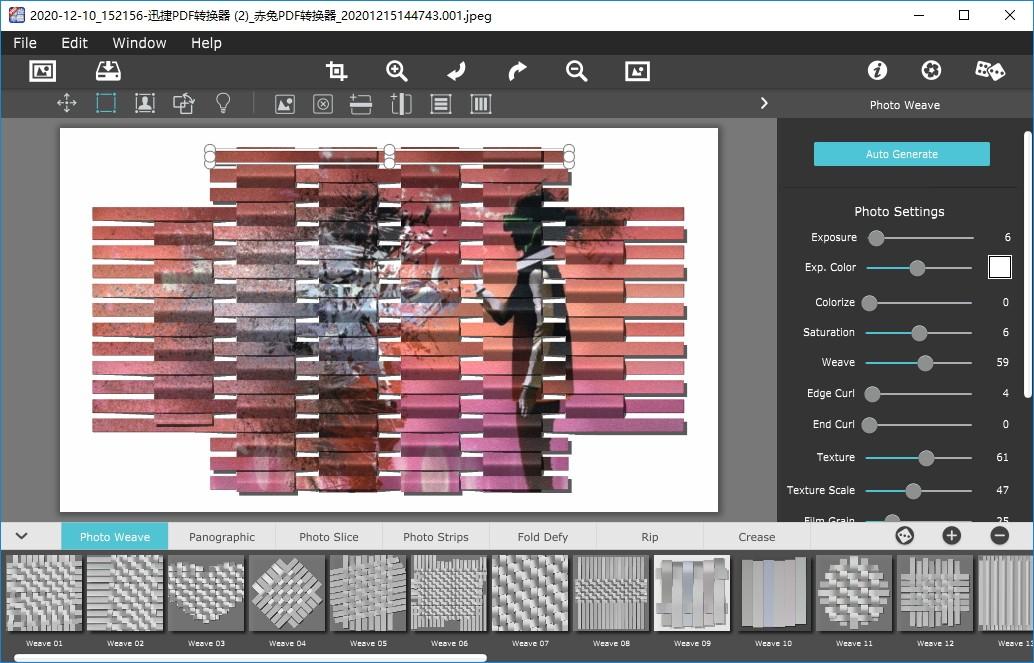This screenshot has width=1034, height=663.
Task: Zoom in with the plus magnifier
Action: tap(396, 71)
